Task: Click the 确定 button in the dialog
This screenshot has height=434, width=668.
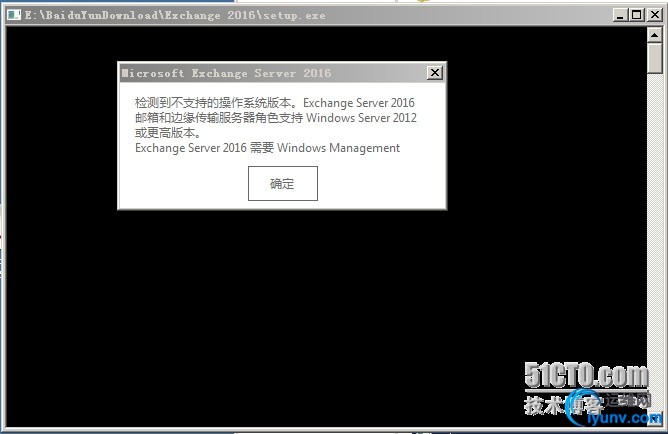Action: 283,184
